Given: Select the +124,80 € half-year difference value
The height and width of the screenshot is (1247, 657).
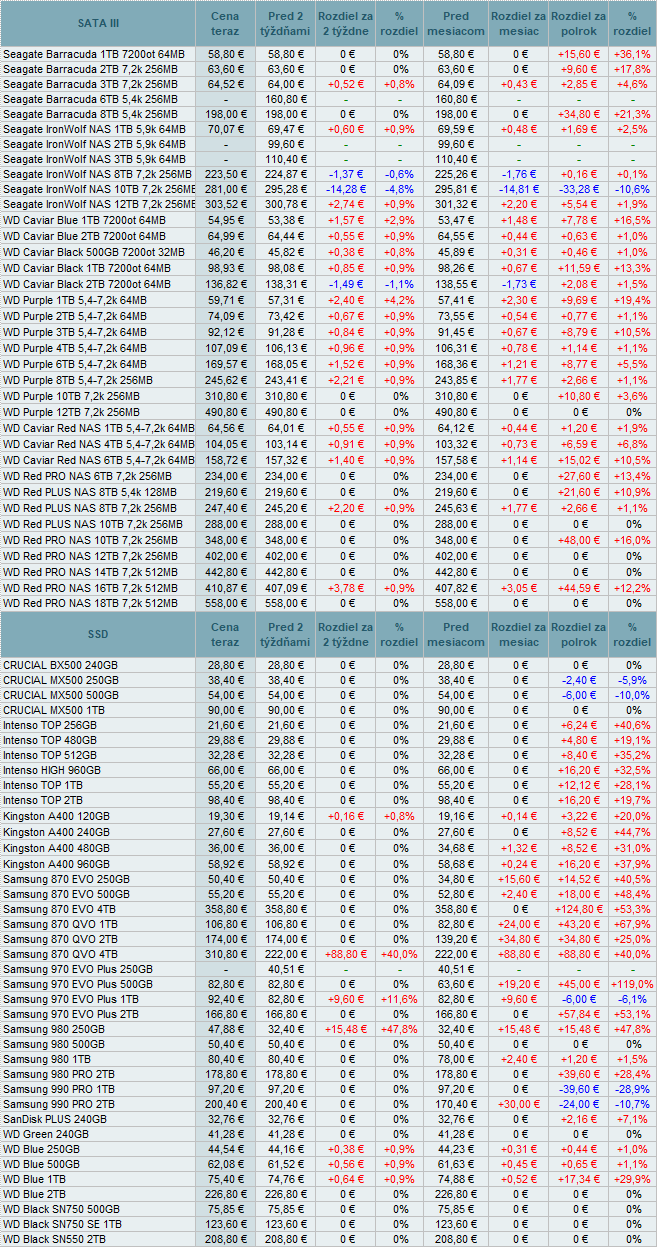Looking at the screenshot, I should 579,908.
